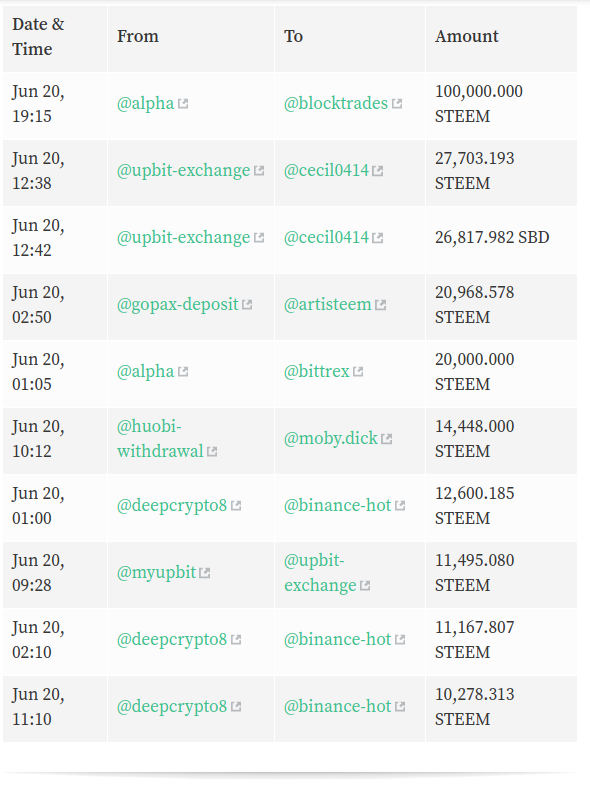Open @upbit-exchange sender link at 12:38
590x790 pixels.
click(x=183, y=170)
